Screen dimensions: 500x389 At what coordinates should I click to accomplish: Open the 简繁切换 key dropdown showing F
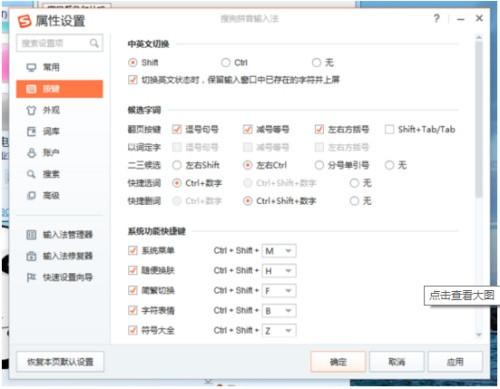(x=279, y=291)
